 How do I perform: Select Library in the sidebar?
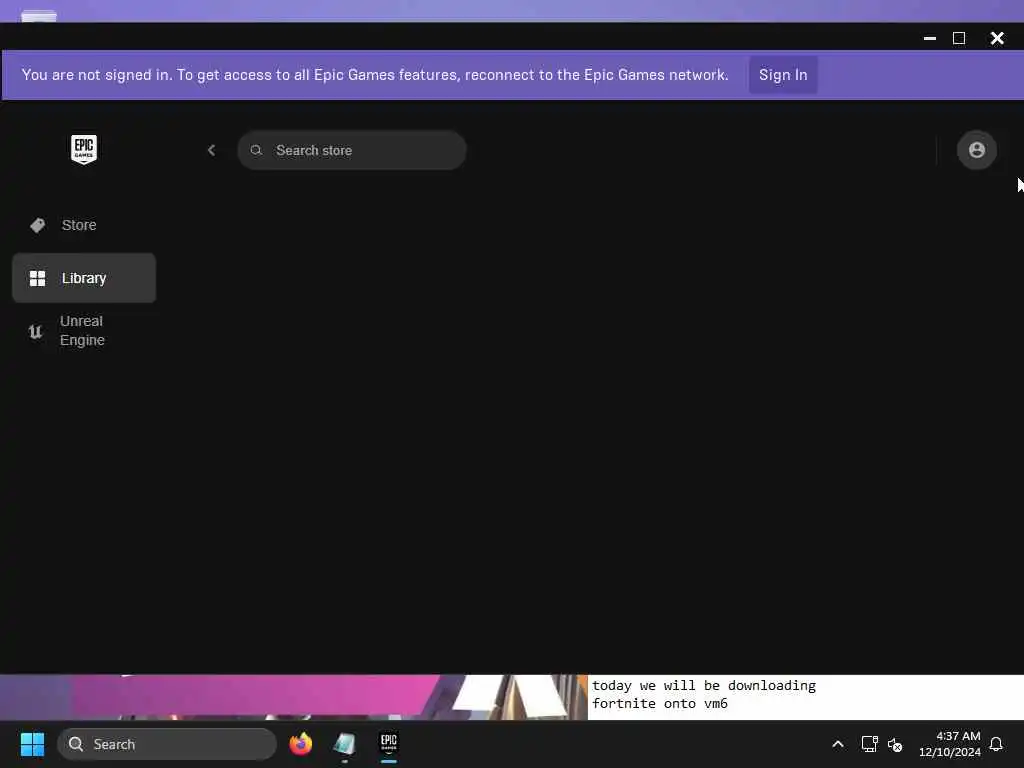[84, 278]
